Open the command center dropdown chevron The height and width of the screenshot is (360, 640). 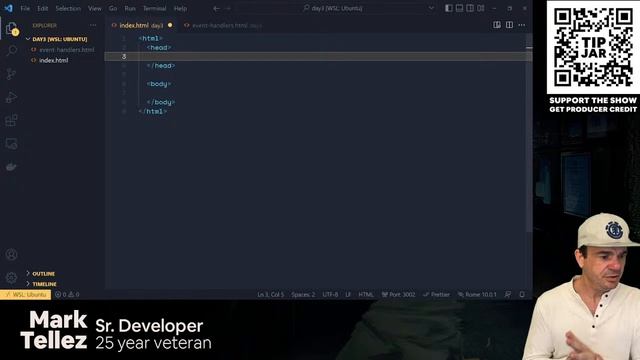pyautogui.click(x=431, y=8)
